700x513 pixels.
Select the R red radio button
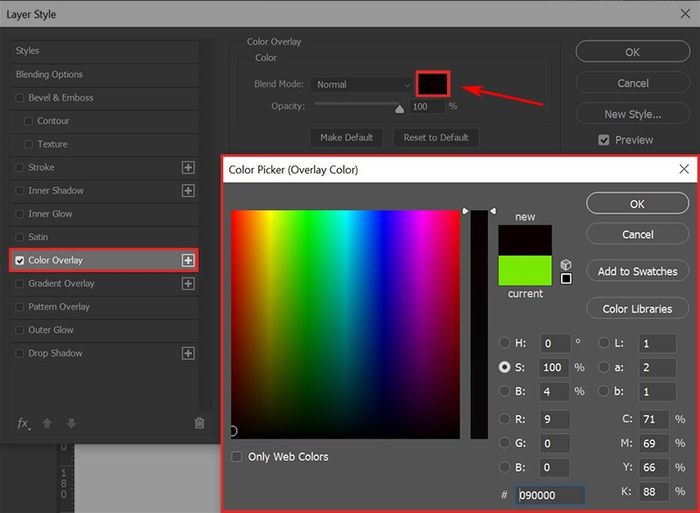504,419
